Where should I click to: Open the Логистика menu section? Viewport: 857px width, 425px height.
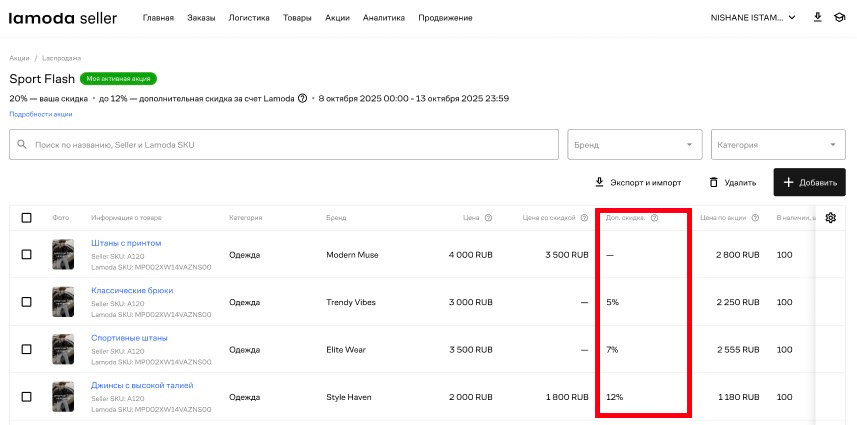pyautogui.click(x=248, y=18)
